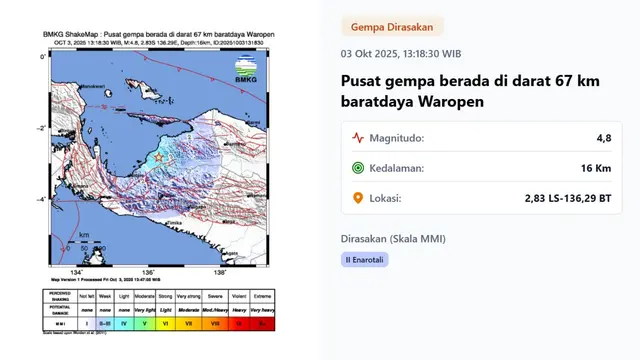
Task: Click the BMKG logo on the map
Action: (x=246, y=69)
